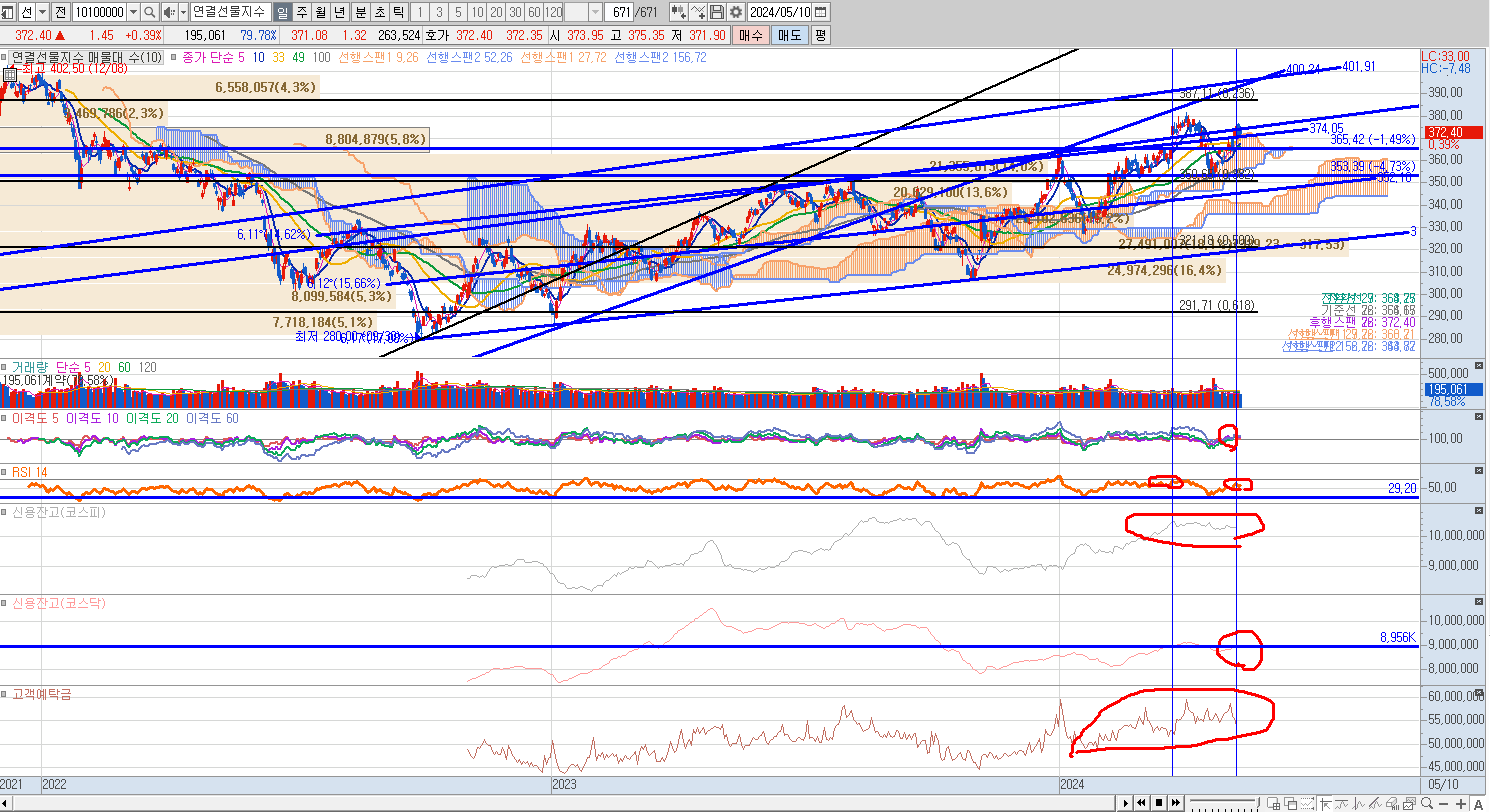Click the speaker sound alert icon
This screenshot has width=1490, height=812.
pos(169,12)
